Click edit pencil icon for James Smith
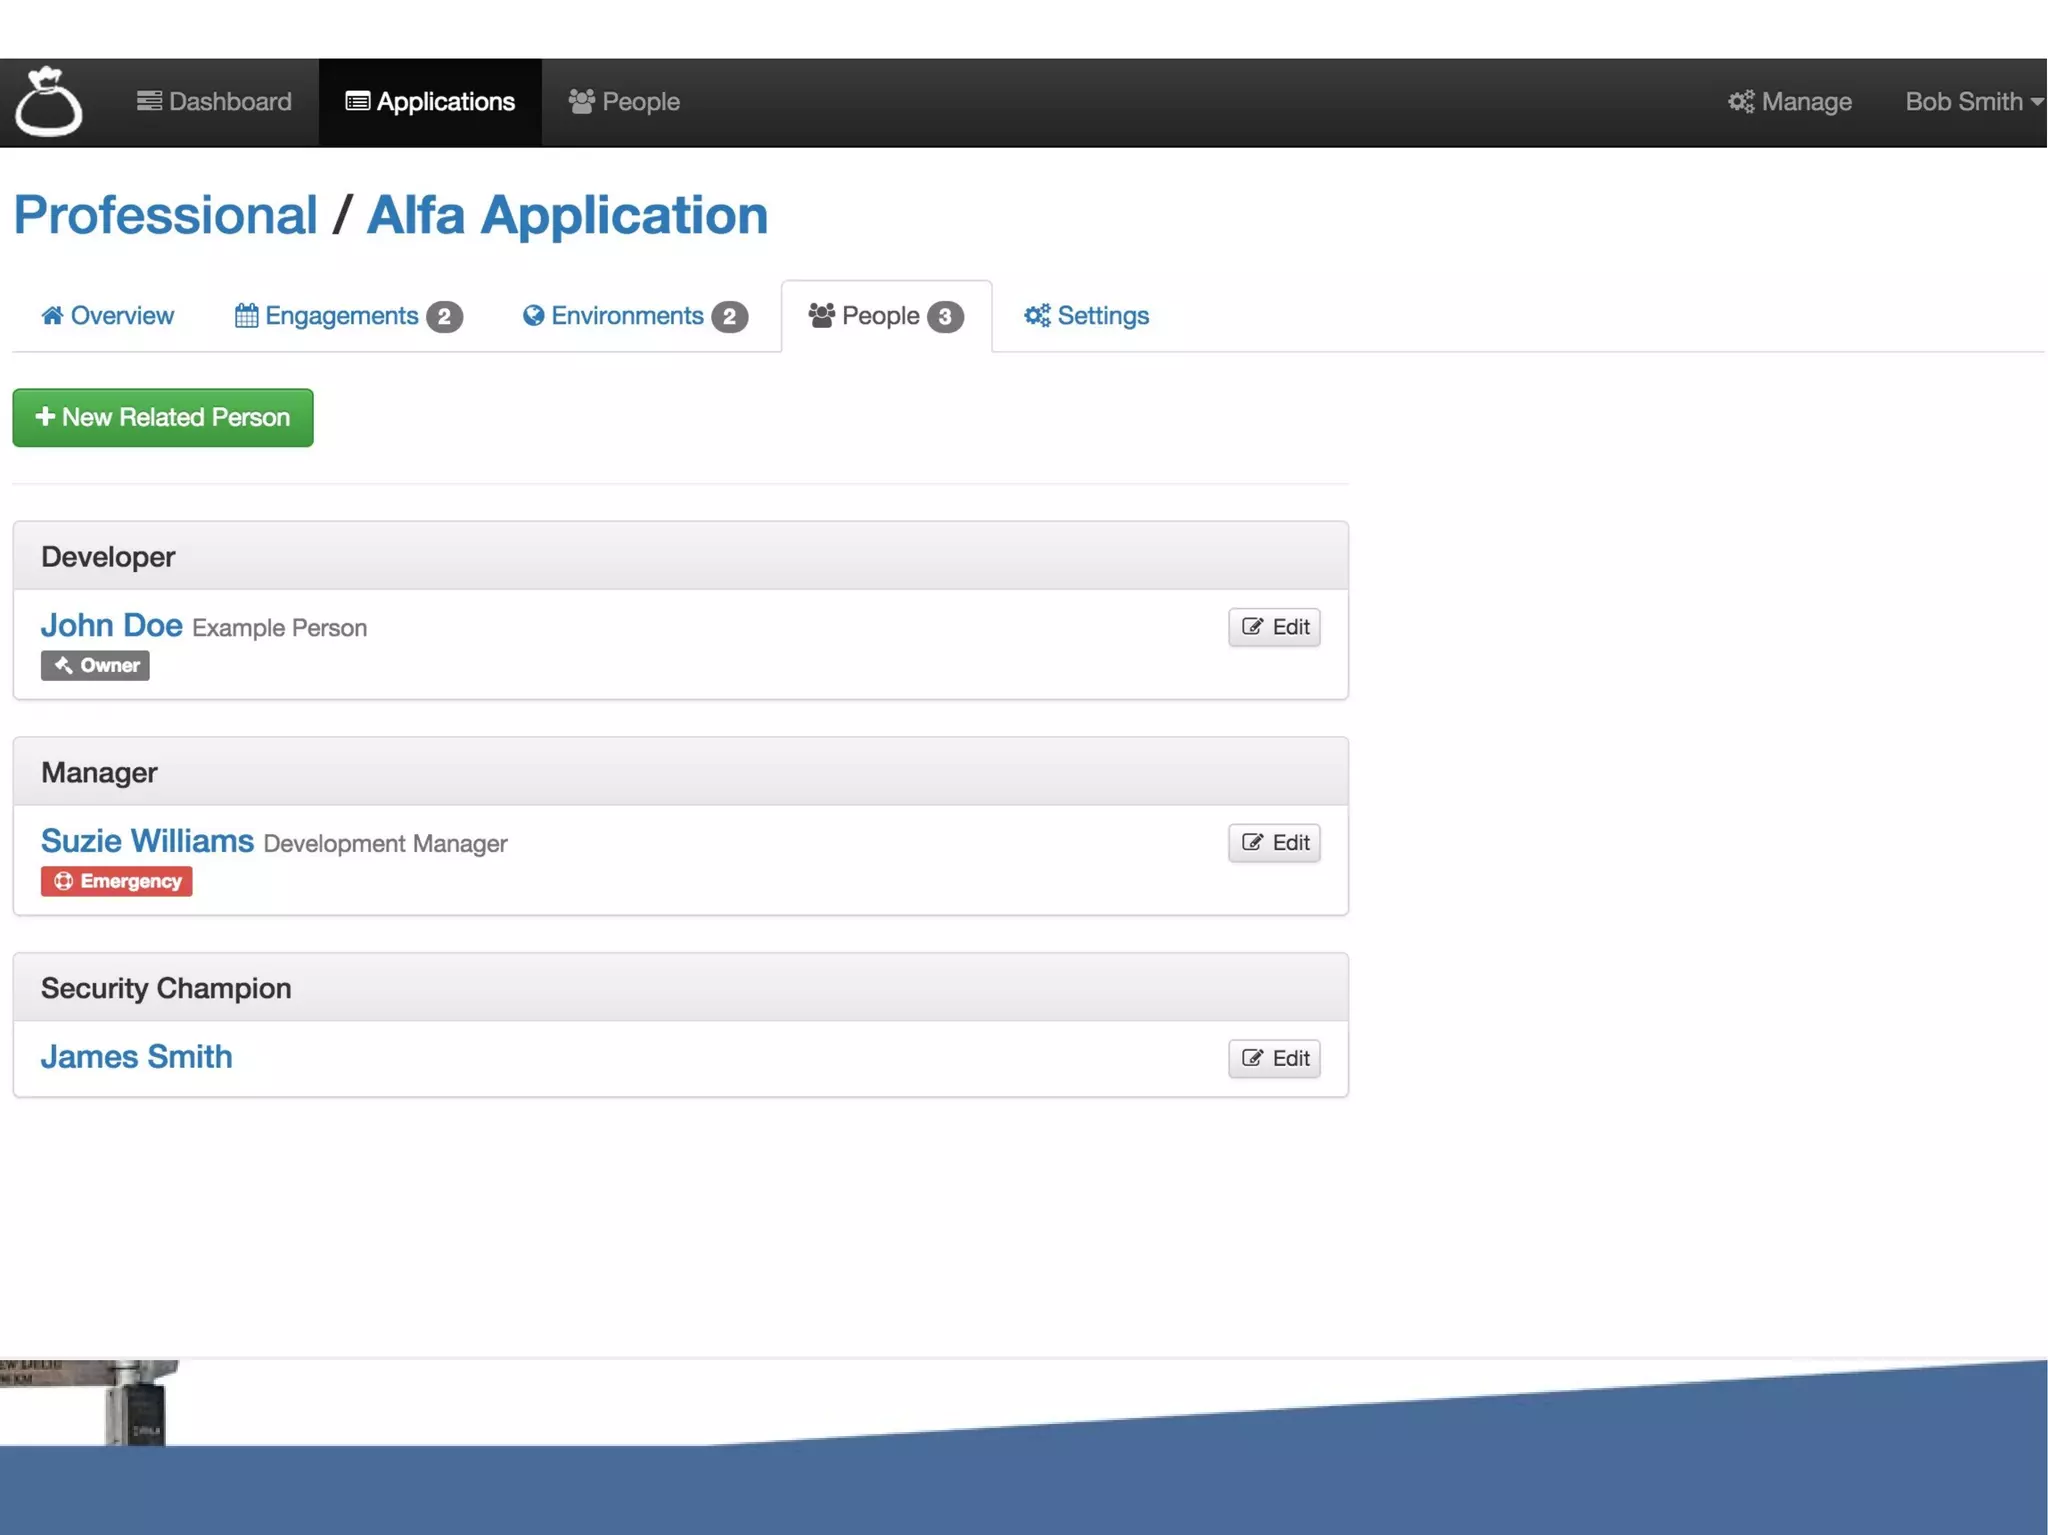The height and width of the screenshot is (1535, 2048). pyautogui.click(x=1252, y=1058)
